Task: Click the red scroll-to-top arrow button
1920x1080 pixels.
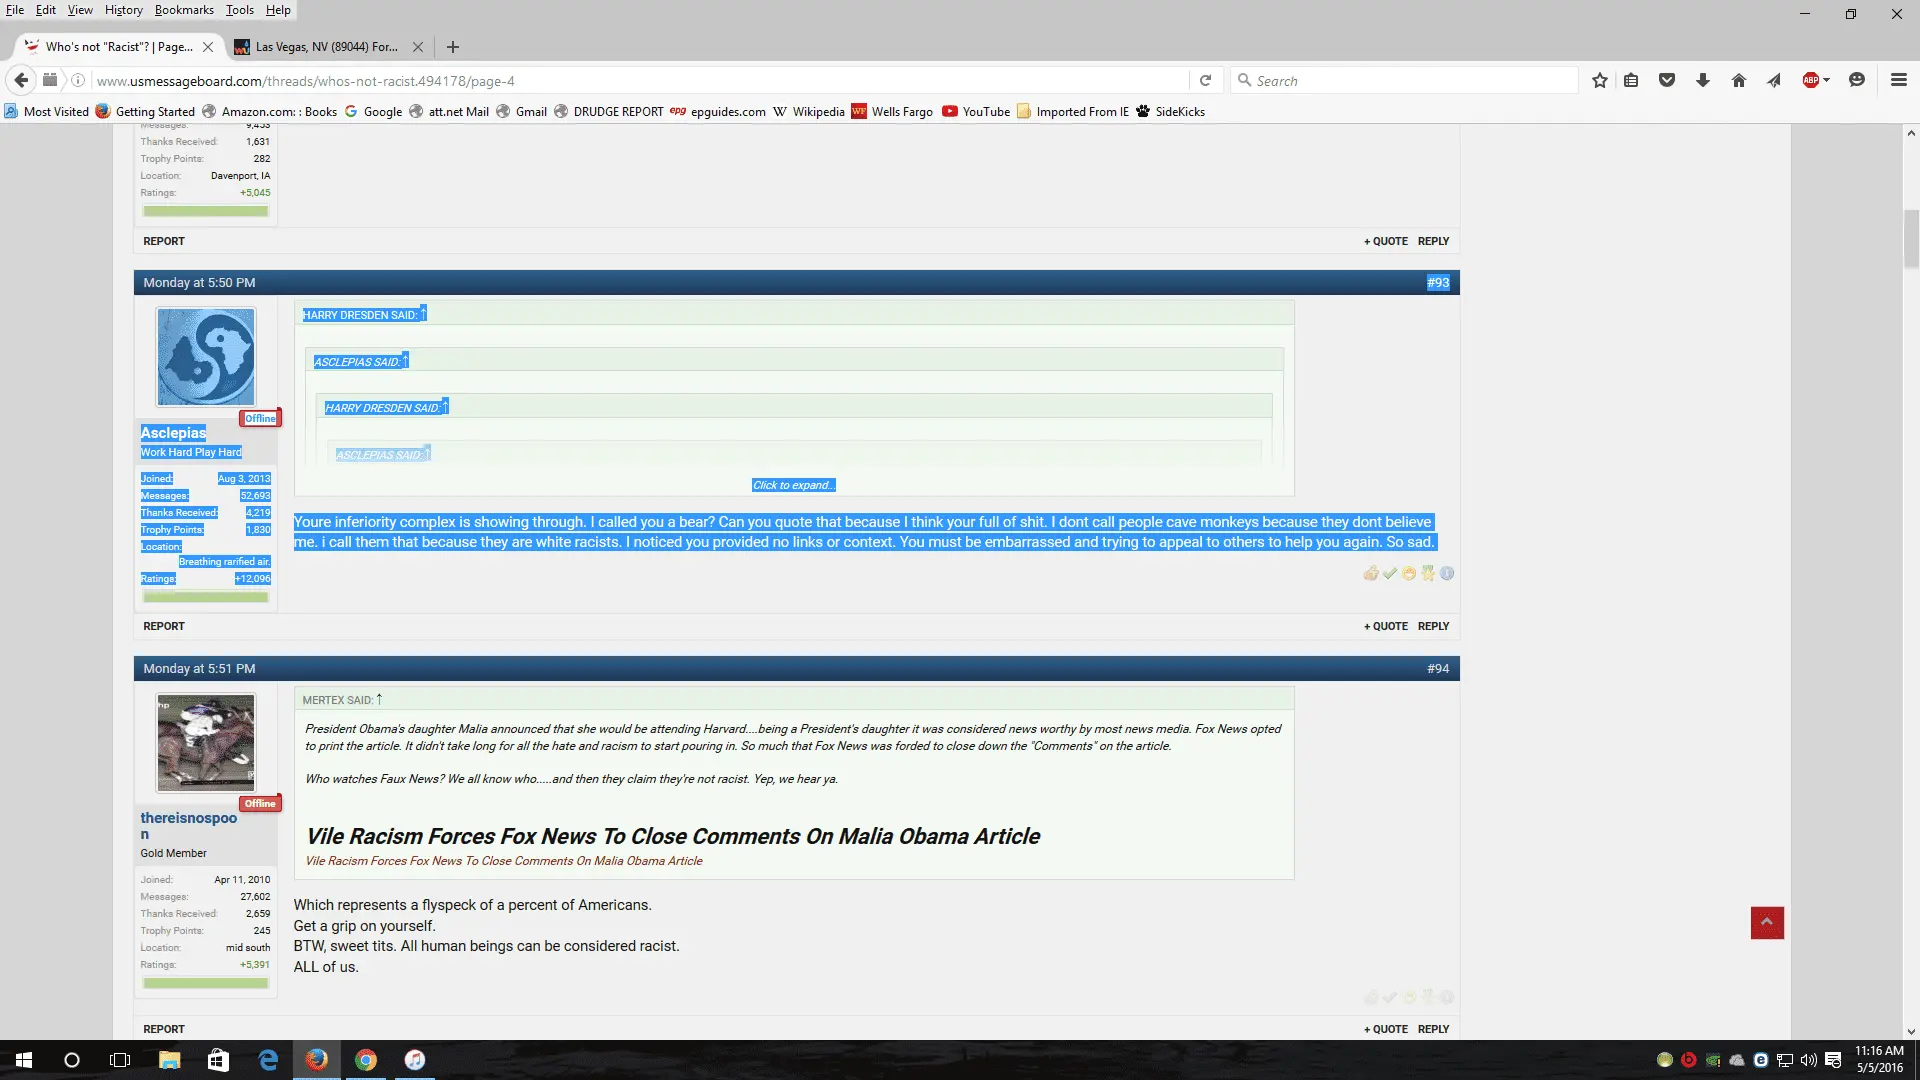Action: (1767, 922)
